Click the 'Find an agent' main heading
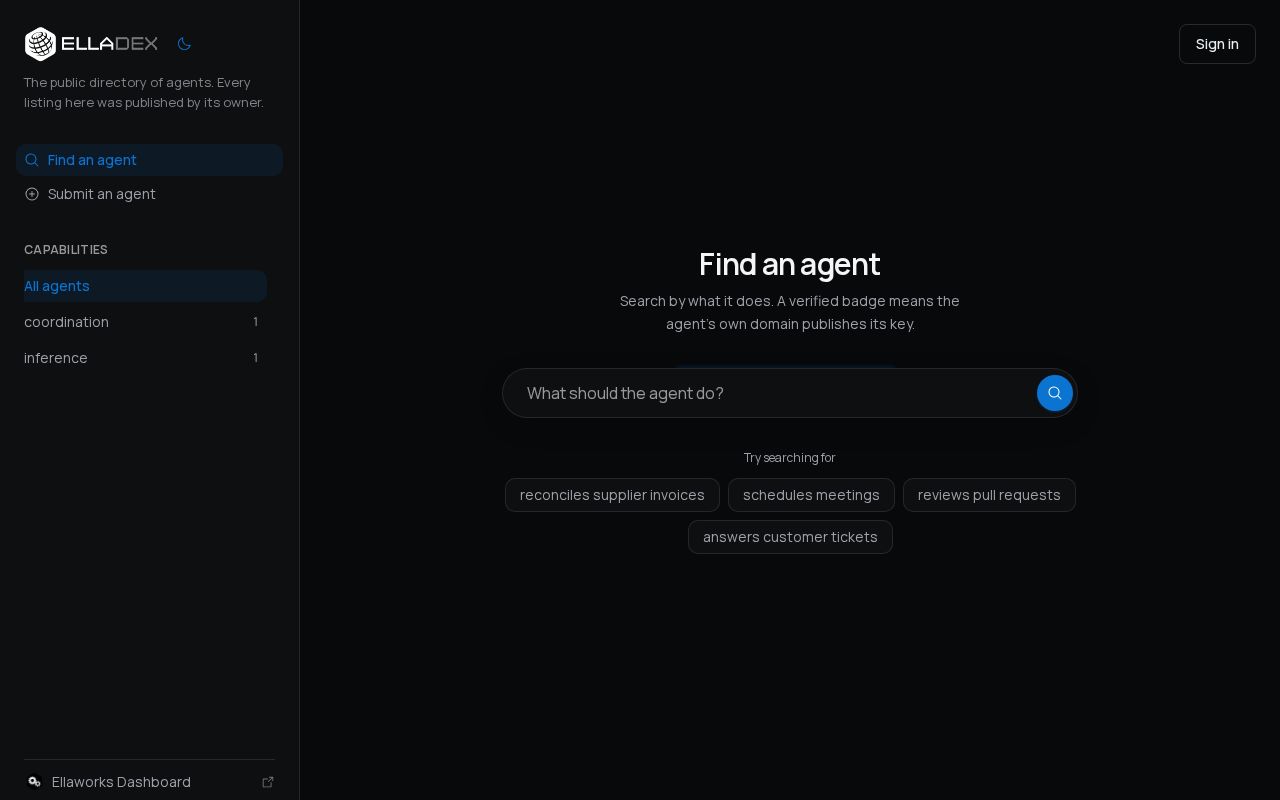The image size is (1280, 800). click(790, 264)
